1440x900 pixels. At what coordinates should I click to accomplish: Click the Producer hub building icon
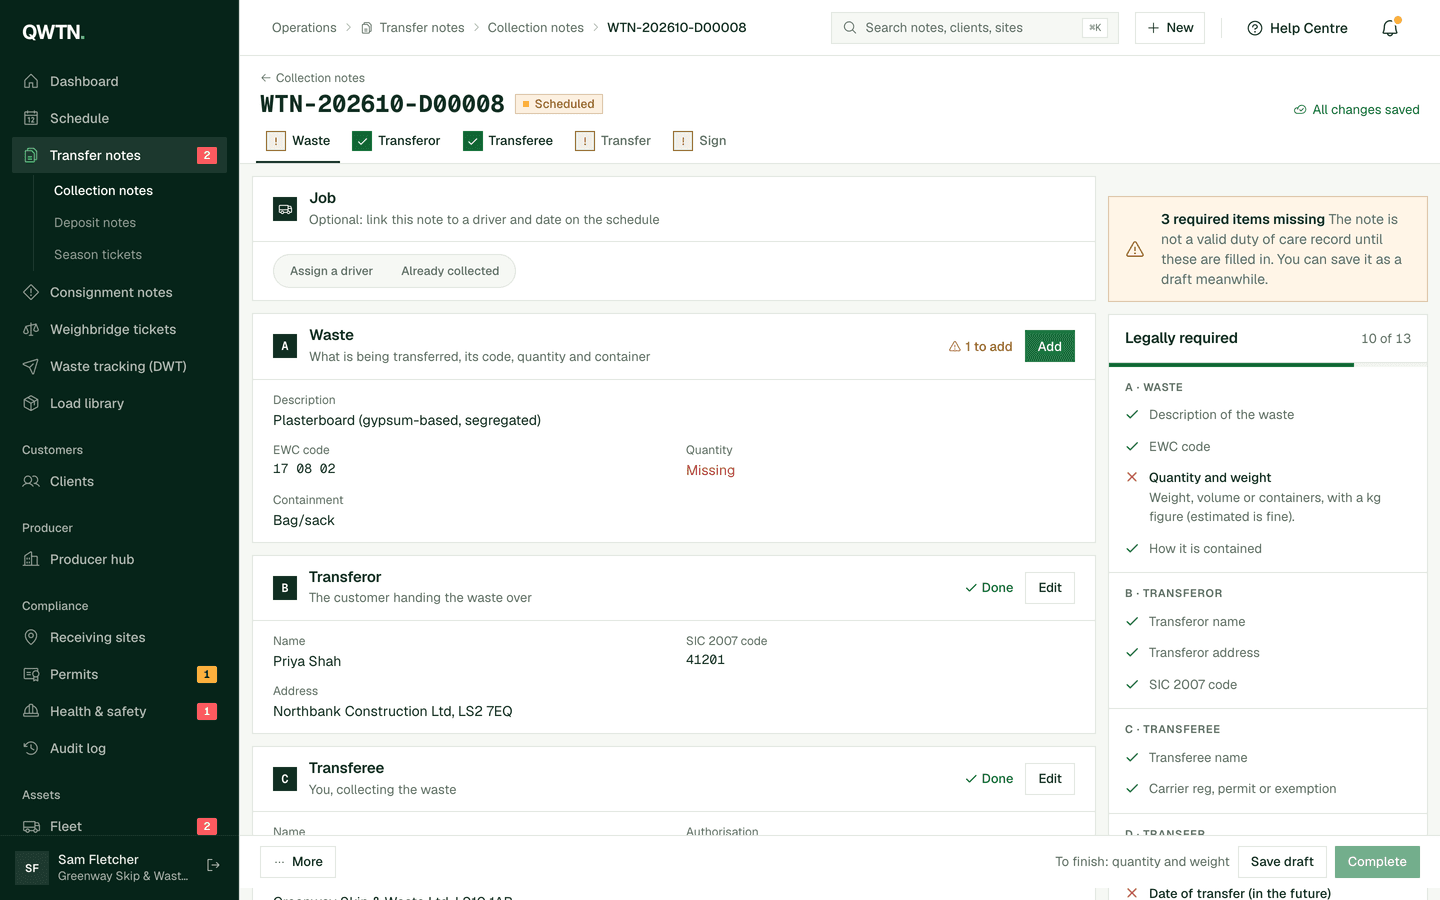31,559
